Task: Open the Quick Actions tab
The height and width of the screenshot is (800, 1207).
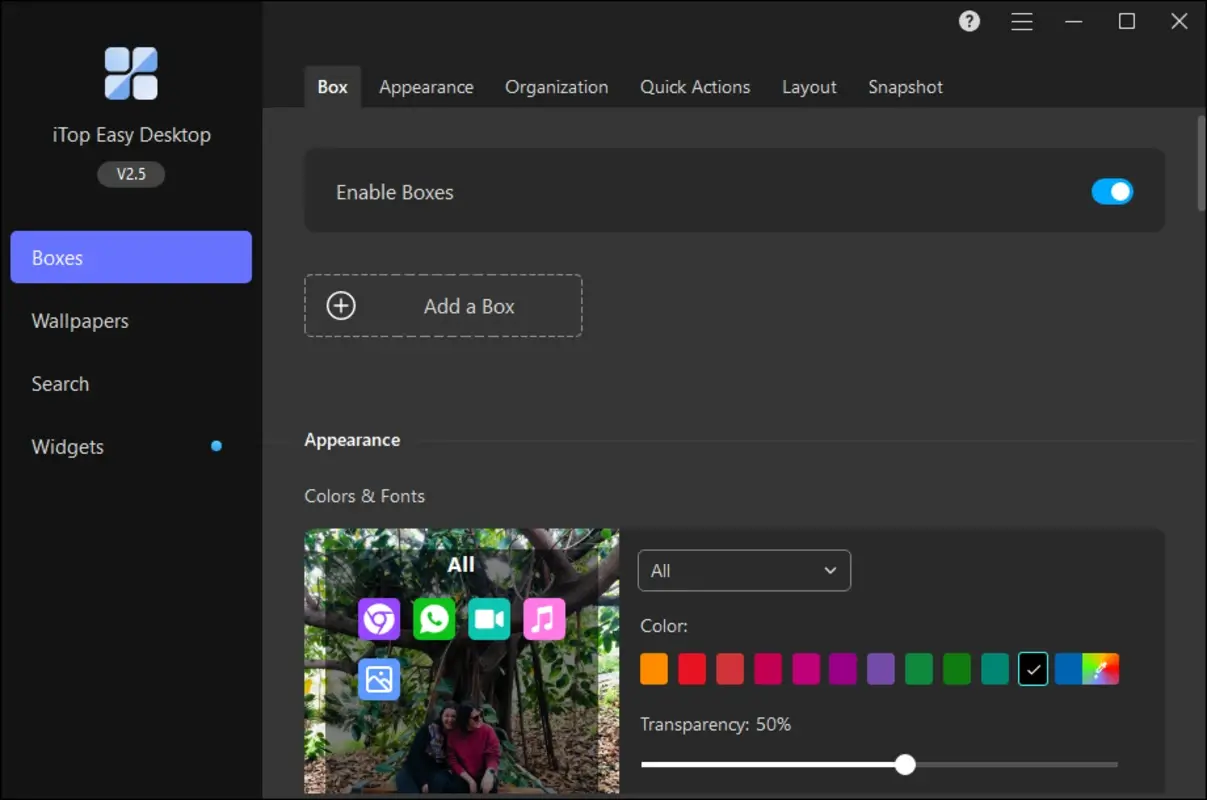Action: [695, 87]
